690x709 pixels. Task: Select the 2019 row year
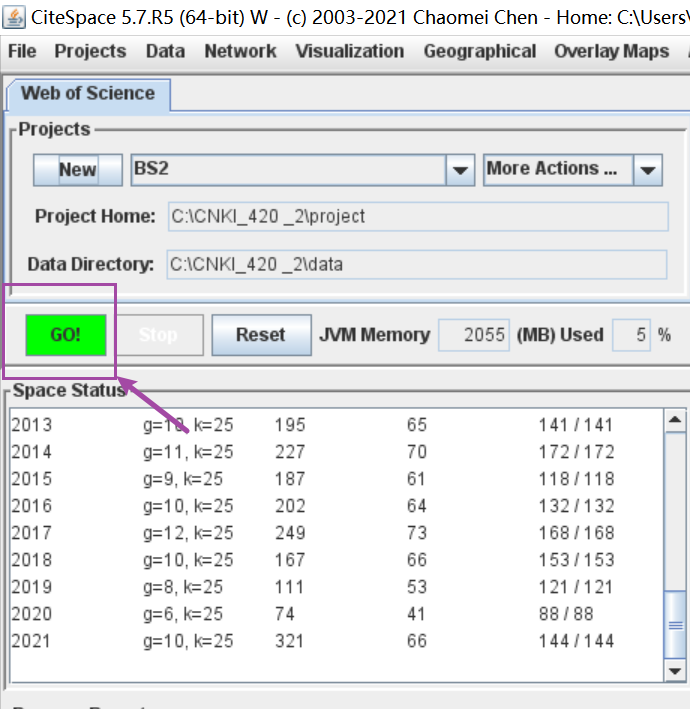tap(32, 587)
